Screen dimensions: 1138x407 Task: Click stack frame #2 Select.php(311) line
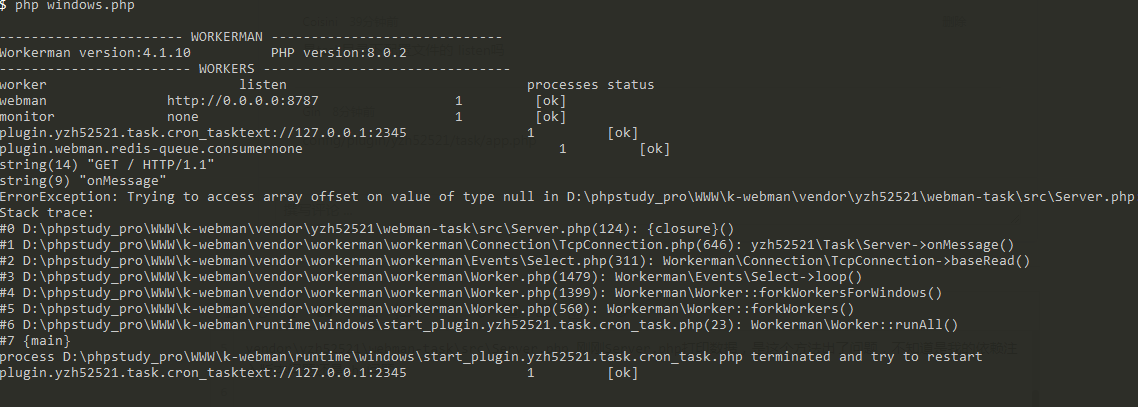pyautogui.click(x=515, y=260)
